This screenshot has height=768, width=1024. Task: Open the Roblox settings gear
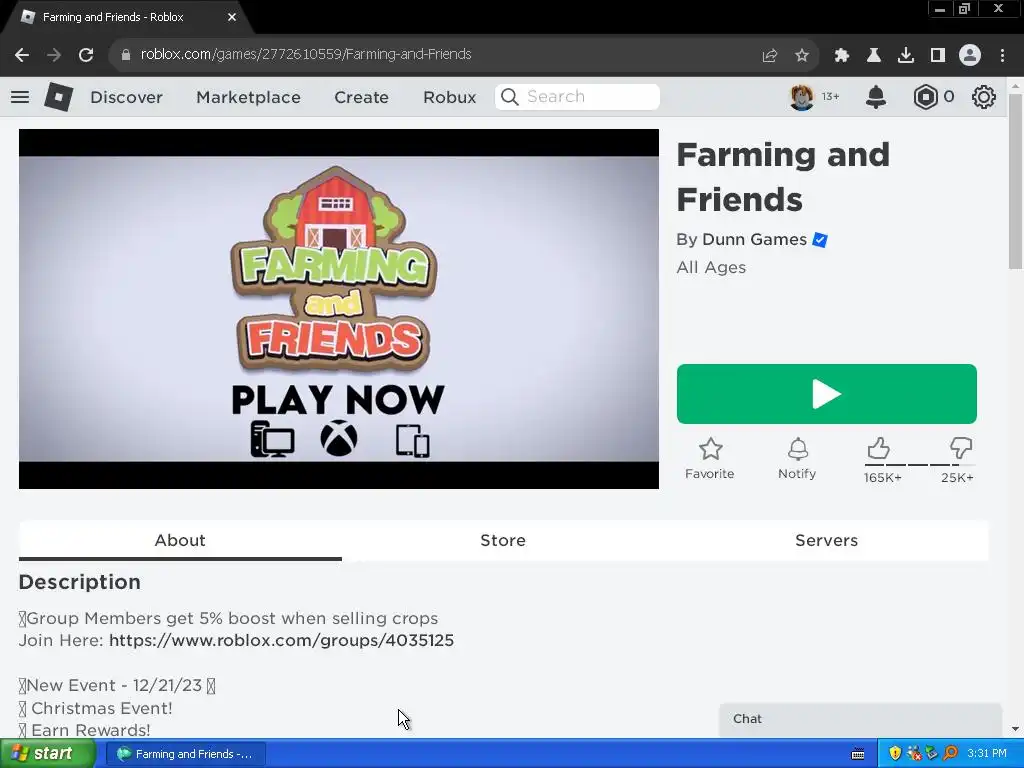(x=984, y=97)
